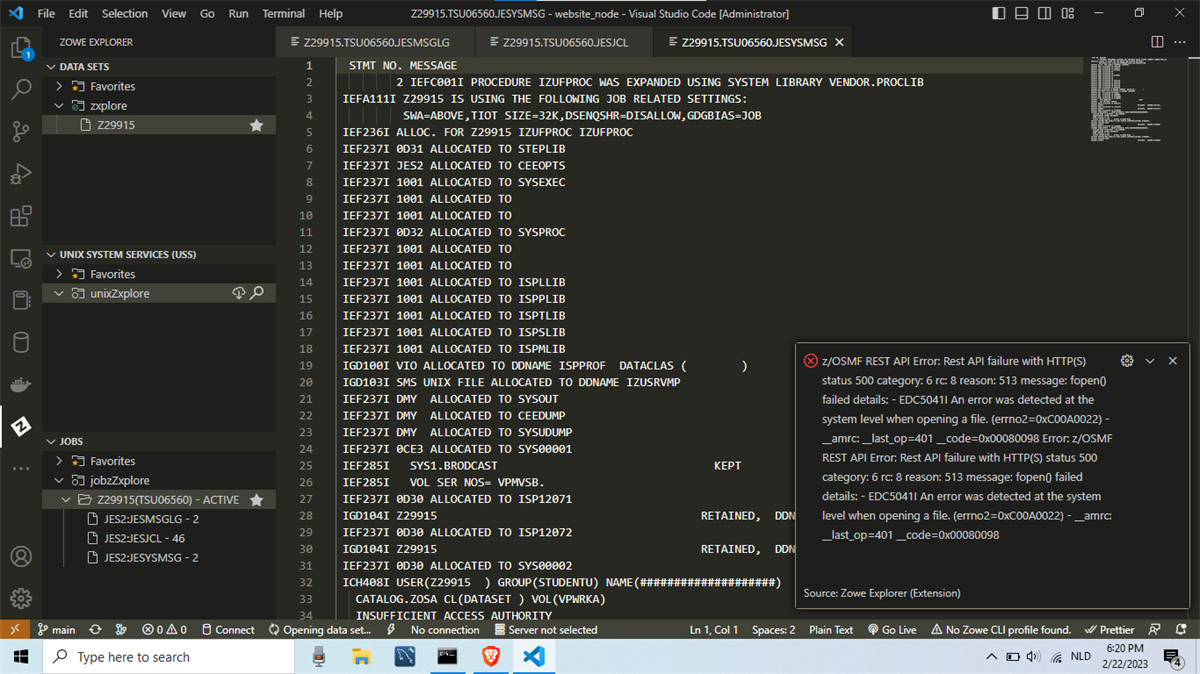1200x674 pixels.
Task: Open the Database cylinder icon view
Action: point(21,342)
